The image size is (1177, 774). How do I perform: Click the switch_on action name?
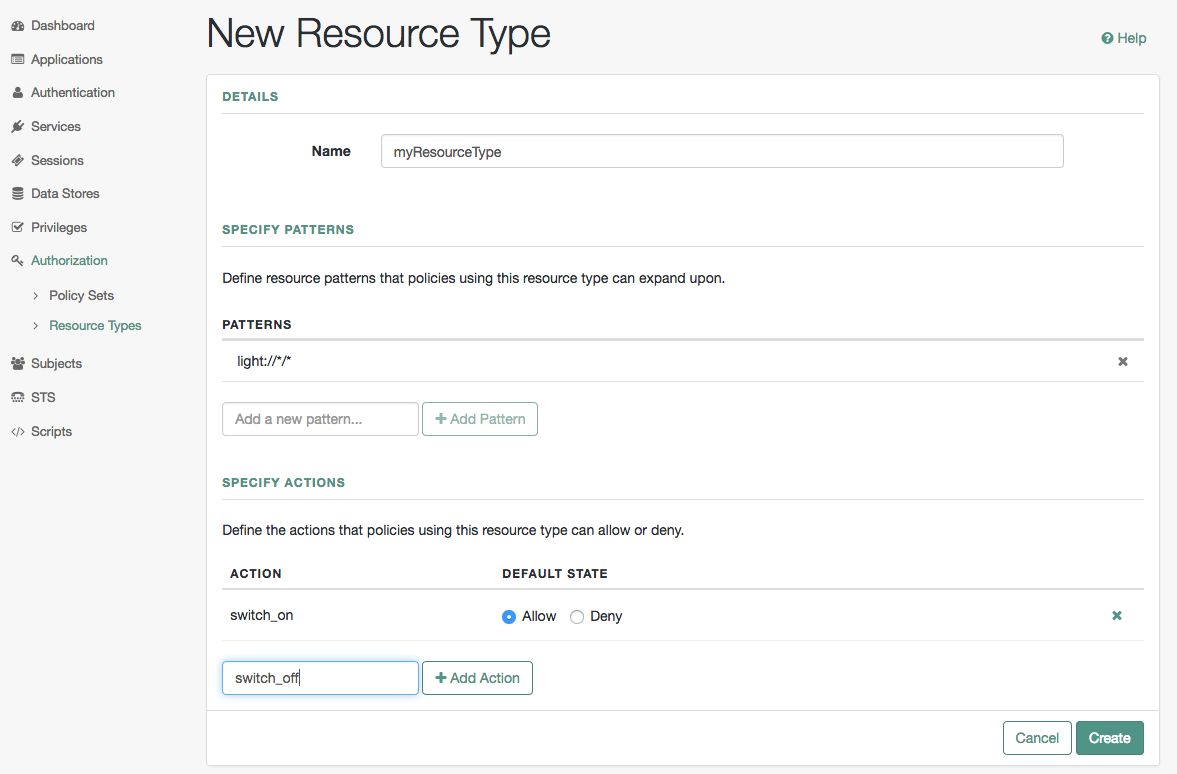click(x=261, y=616)
